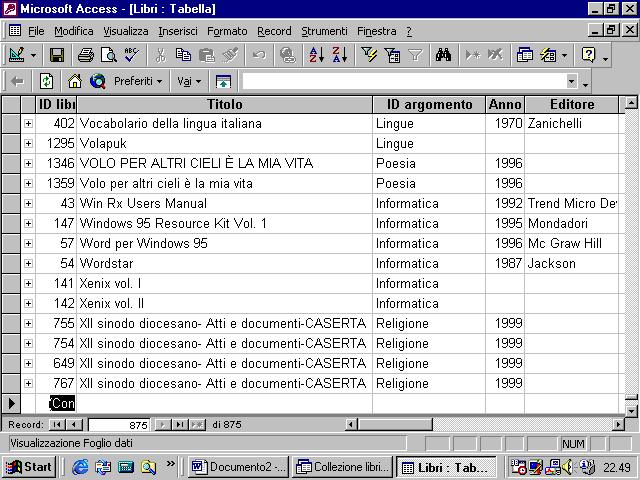
Task: Click the record number field showing 875
Action: coord(119,425)
